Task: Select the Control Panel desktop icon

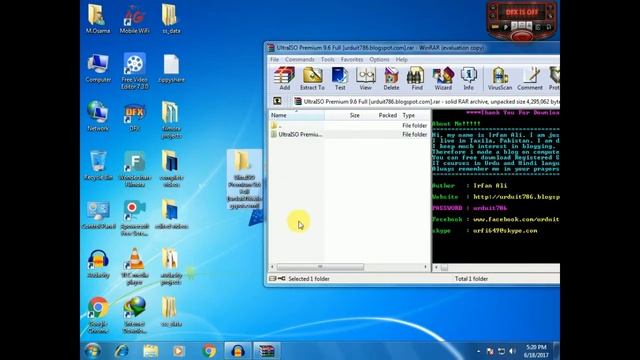Action: (x=98, y=215)
